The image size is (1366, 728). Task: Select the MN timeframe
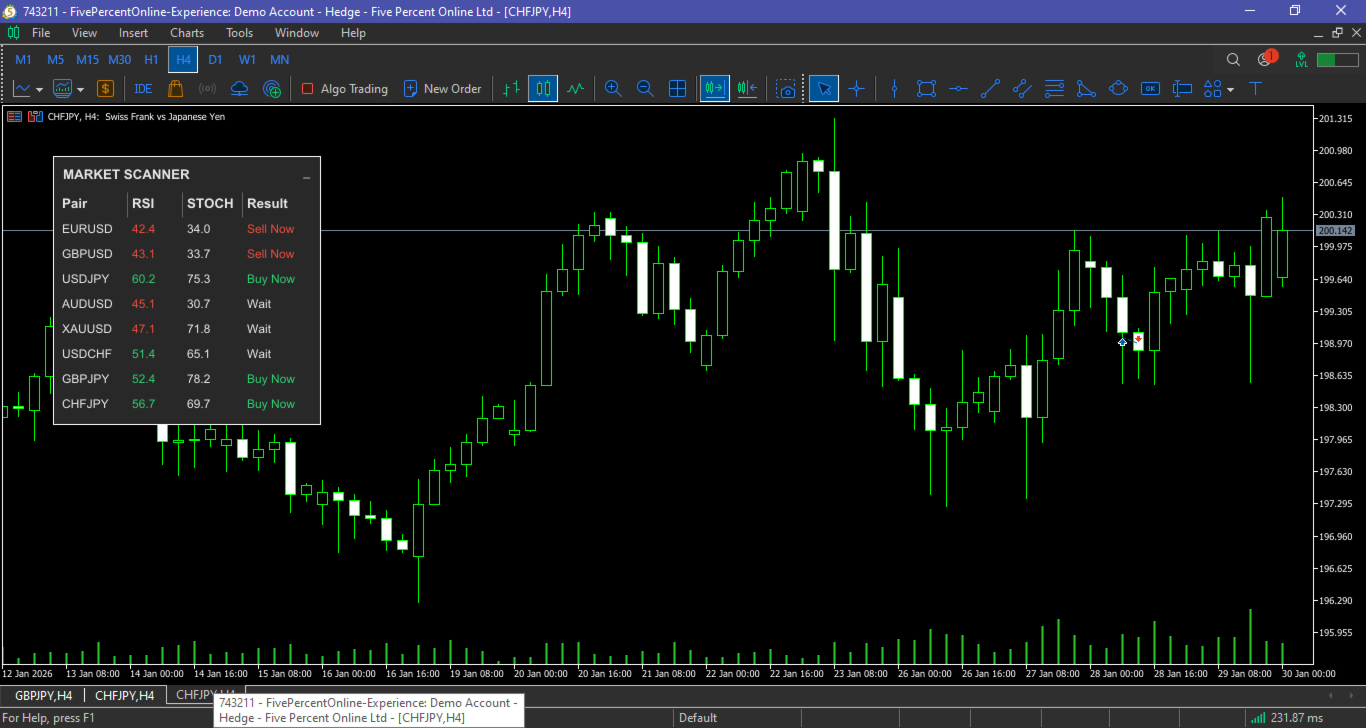tap(280, 60)
